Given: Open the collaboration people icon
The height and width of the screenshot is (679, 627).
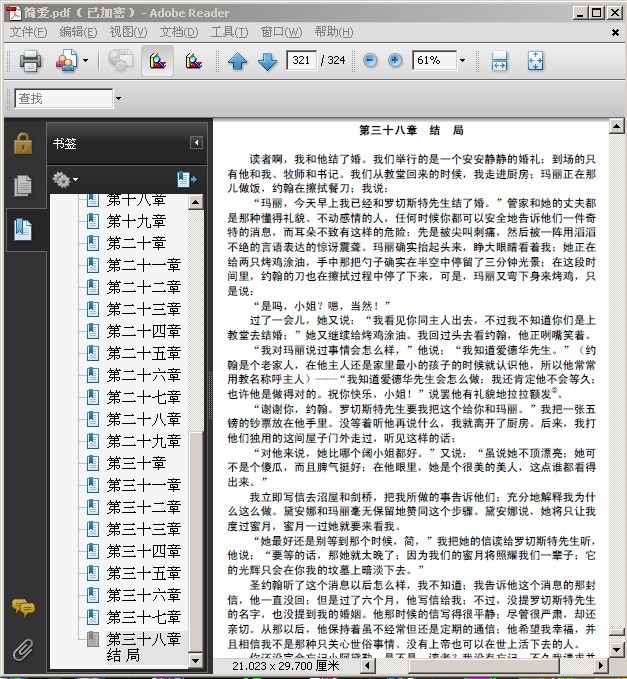Looking at the screenshot, I should coord(66,61).
